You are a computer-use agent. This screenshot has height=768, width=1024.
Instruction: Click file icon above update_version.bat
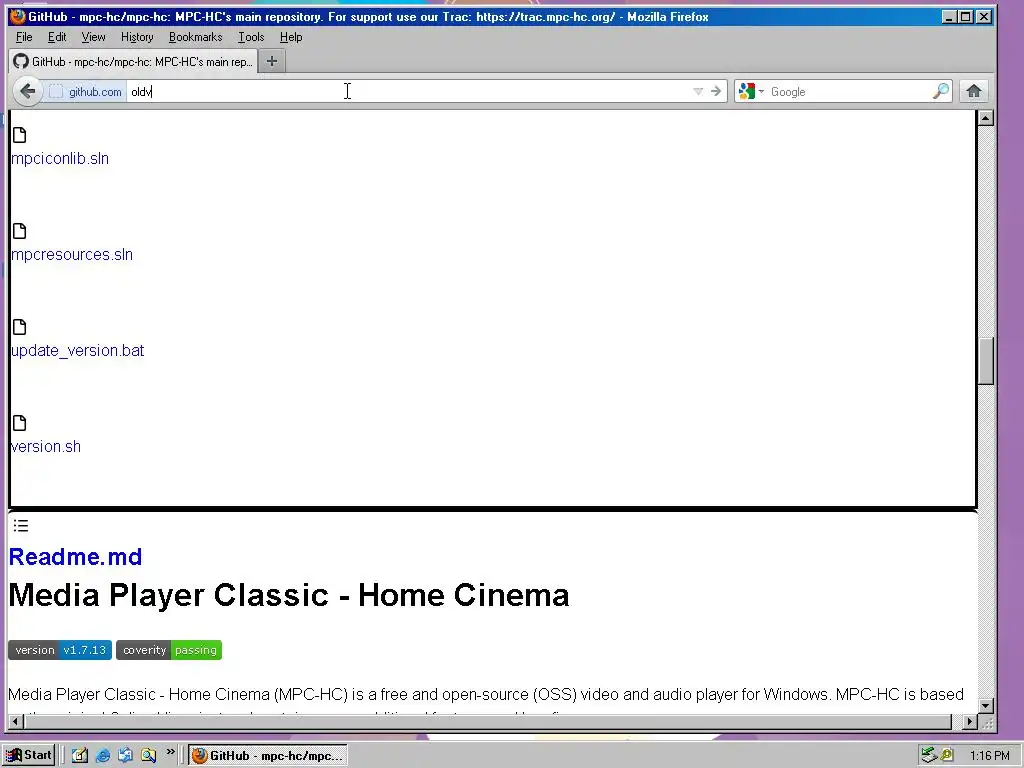click(x=20, y=327)
